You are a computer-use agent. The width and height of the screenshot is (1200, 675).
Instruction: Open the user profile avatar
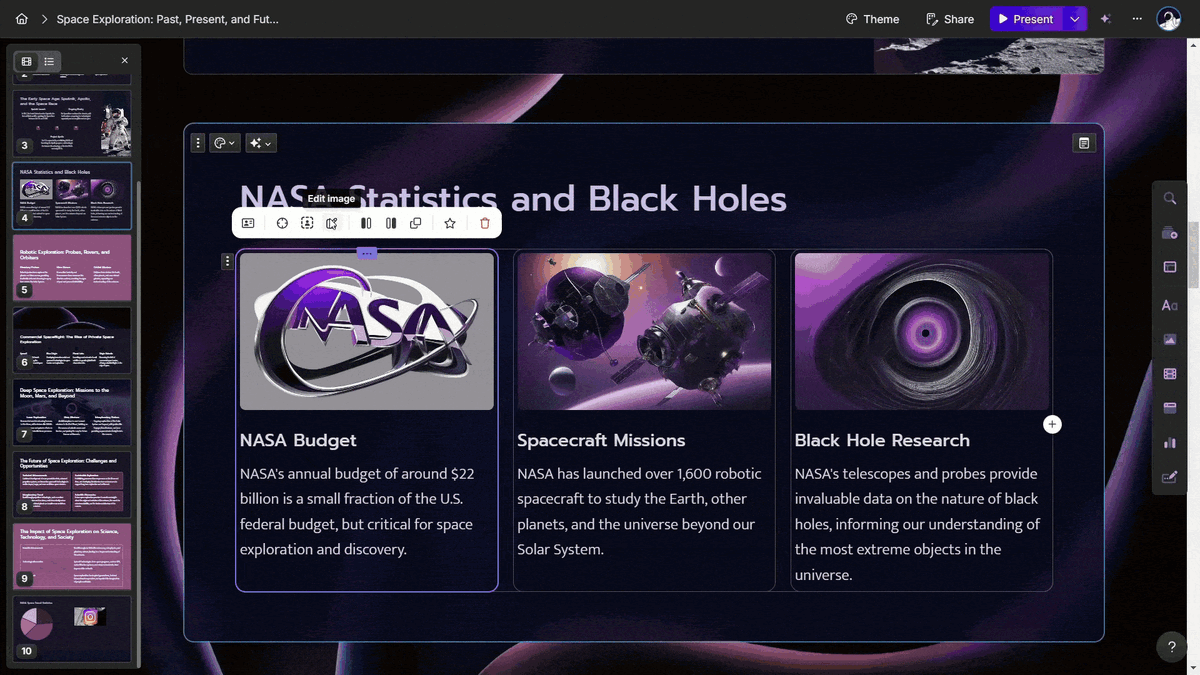click(1169, 19)
